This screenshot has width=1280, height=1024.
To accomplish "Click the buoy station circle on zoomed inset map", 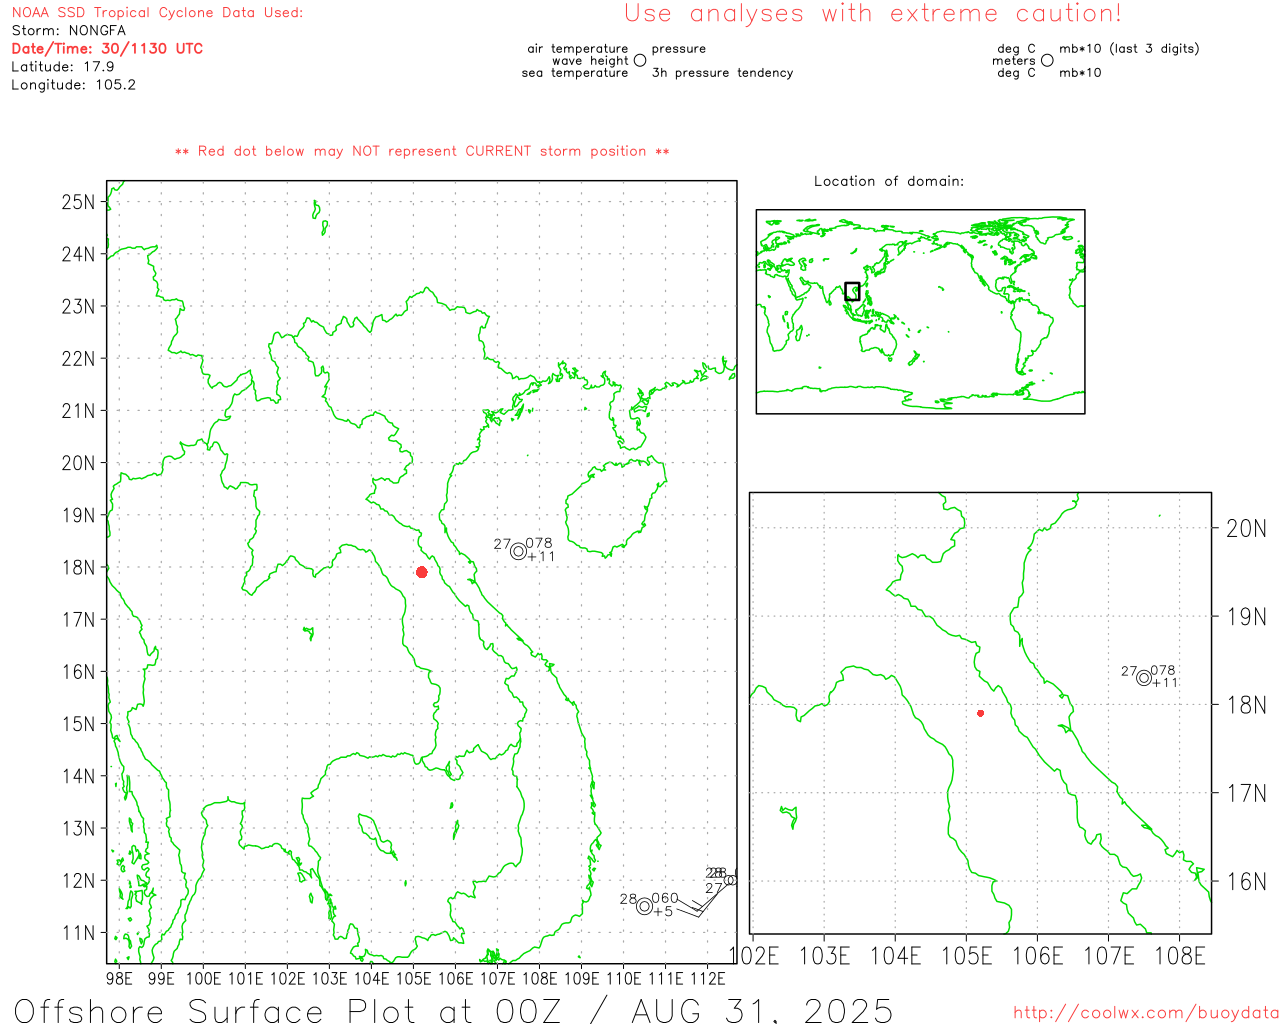I will tap(1144, 678).
